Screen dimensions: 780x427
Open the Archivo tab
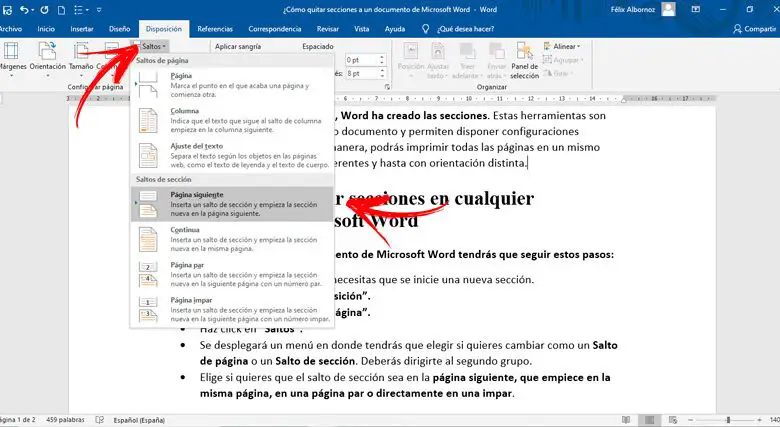pyautogui.click(x=10, y=29)
